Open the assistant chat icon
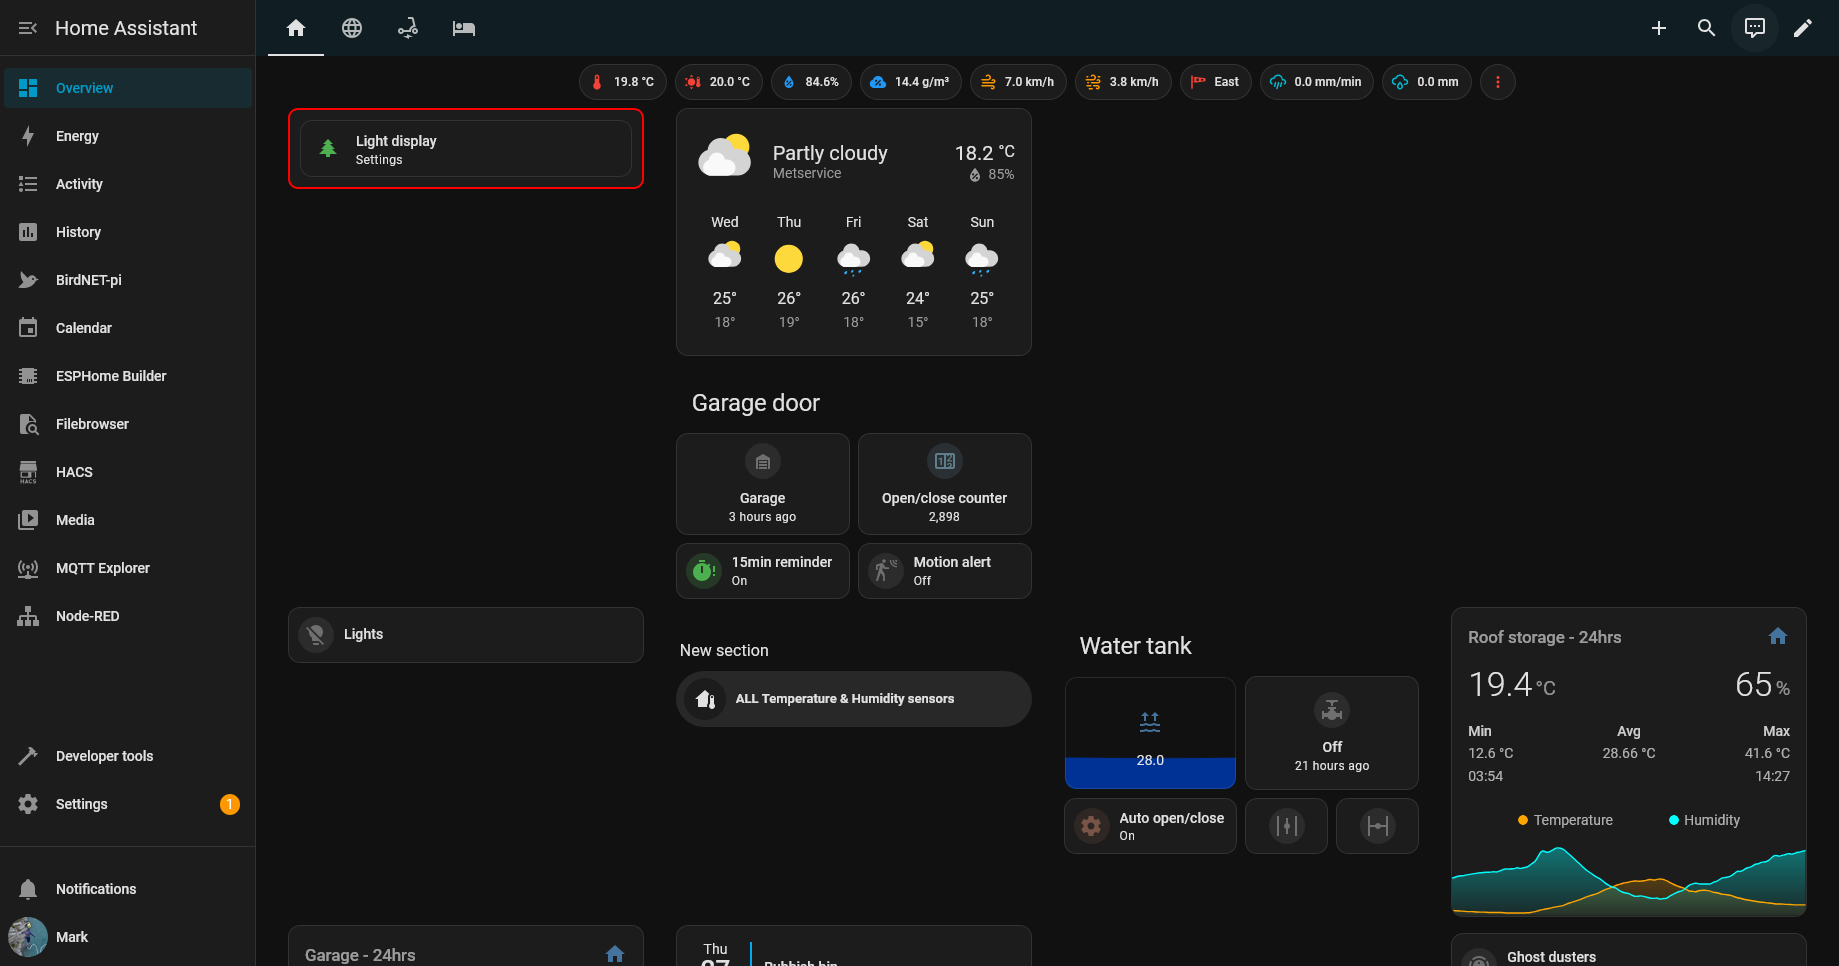 1755,28
